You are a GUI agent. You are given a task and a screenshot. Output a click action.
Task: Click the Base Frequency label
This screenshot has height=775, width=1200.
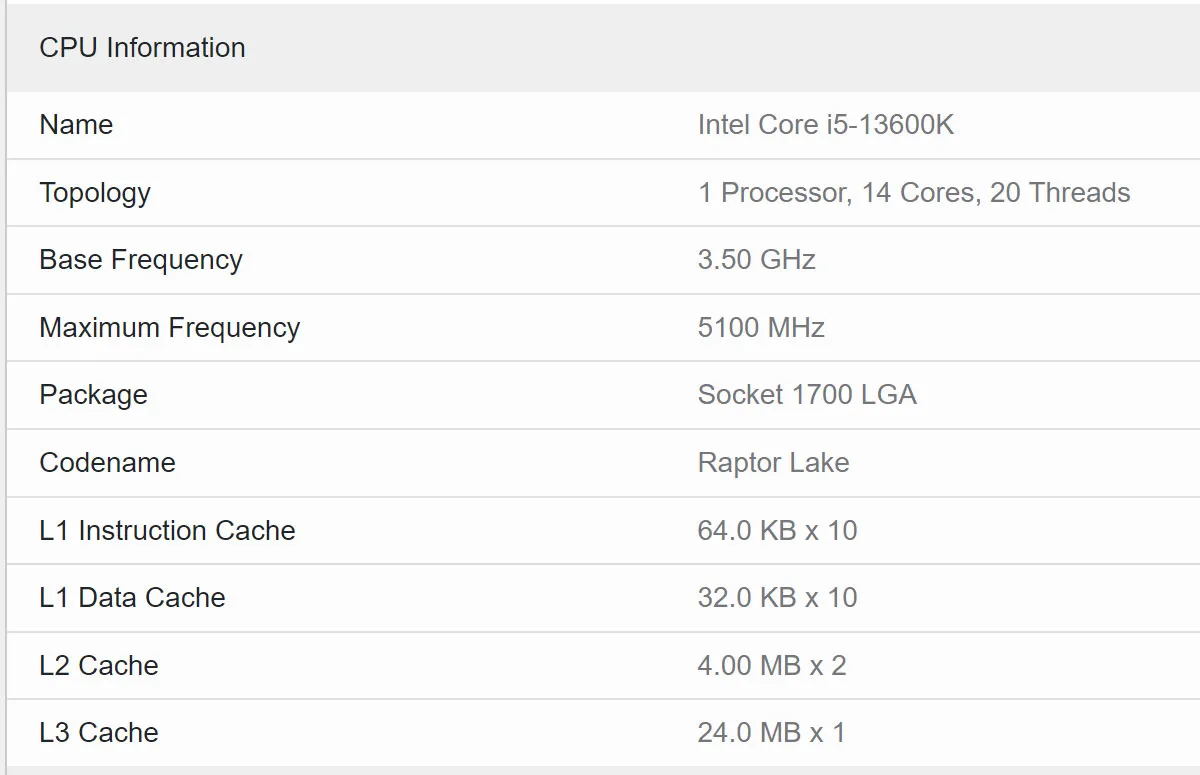click(x=141, y=260)
